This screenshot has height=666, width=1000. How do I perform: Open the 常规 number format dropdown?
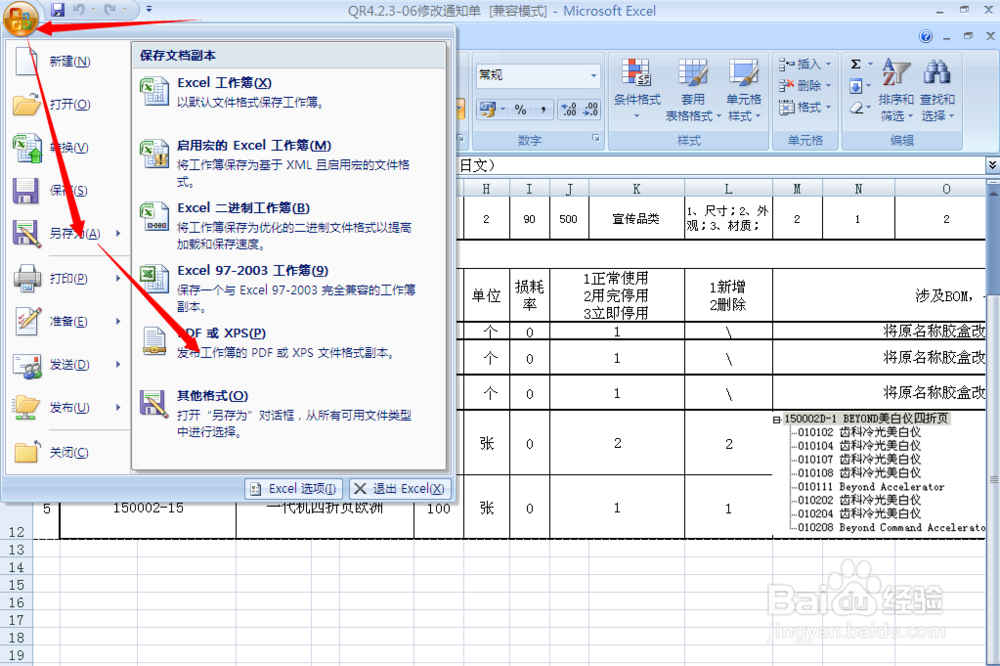tap(594, 75)
